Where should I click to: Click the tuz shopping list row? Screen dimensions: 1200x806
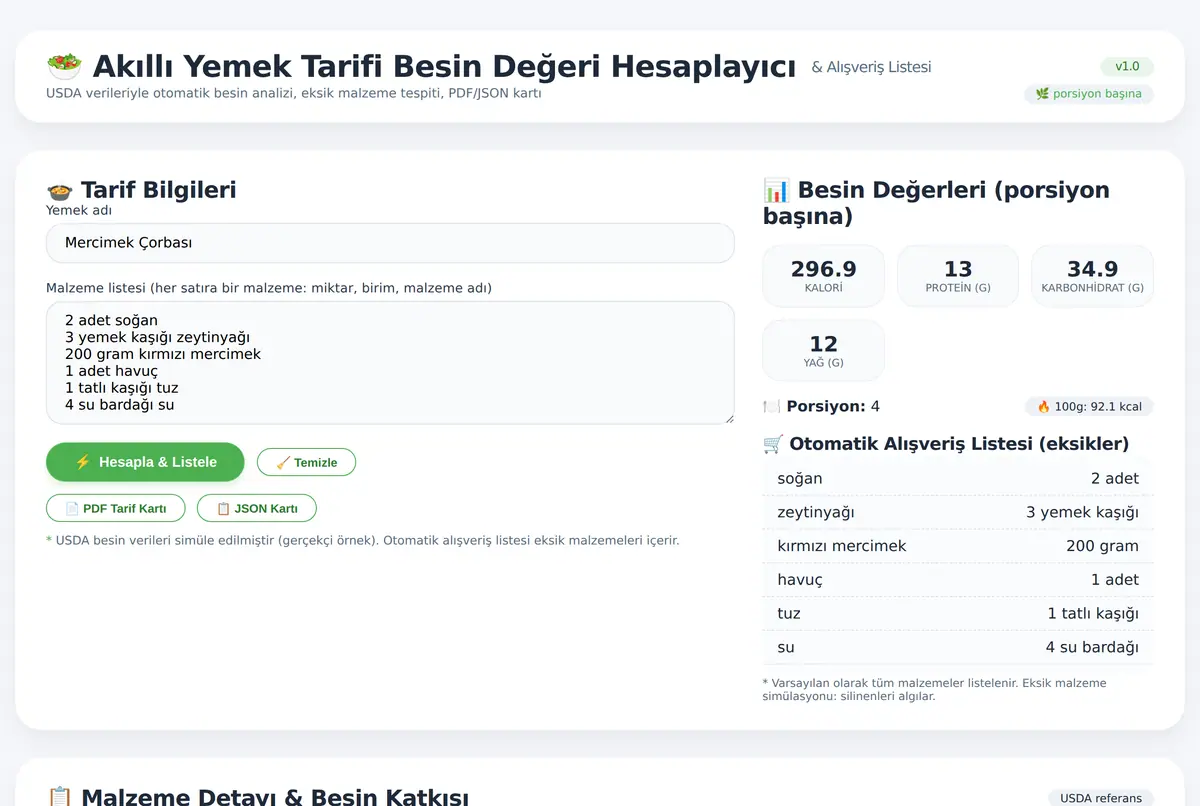[958, 613]
